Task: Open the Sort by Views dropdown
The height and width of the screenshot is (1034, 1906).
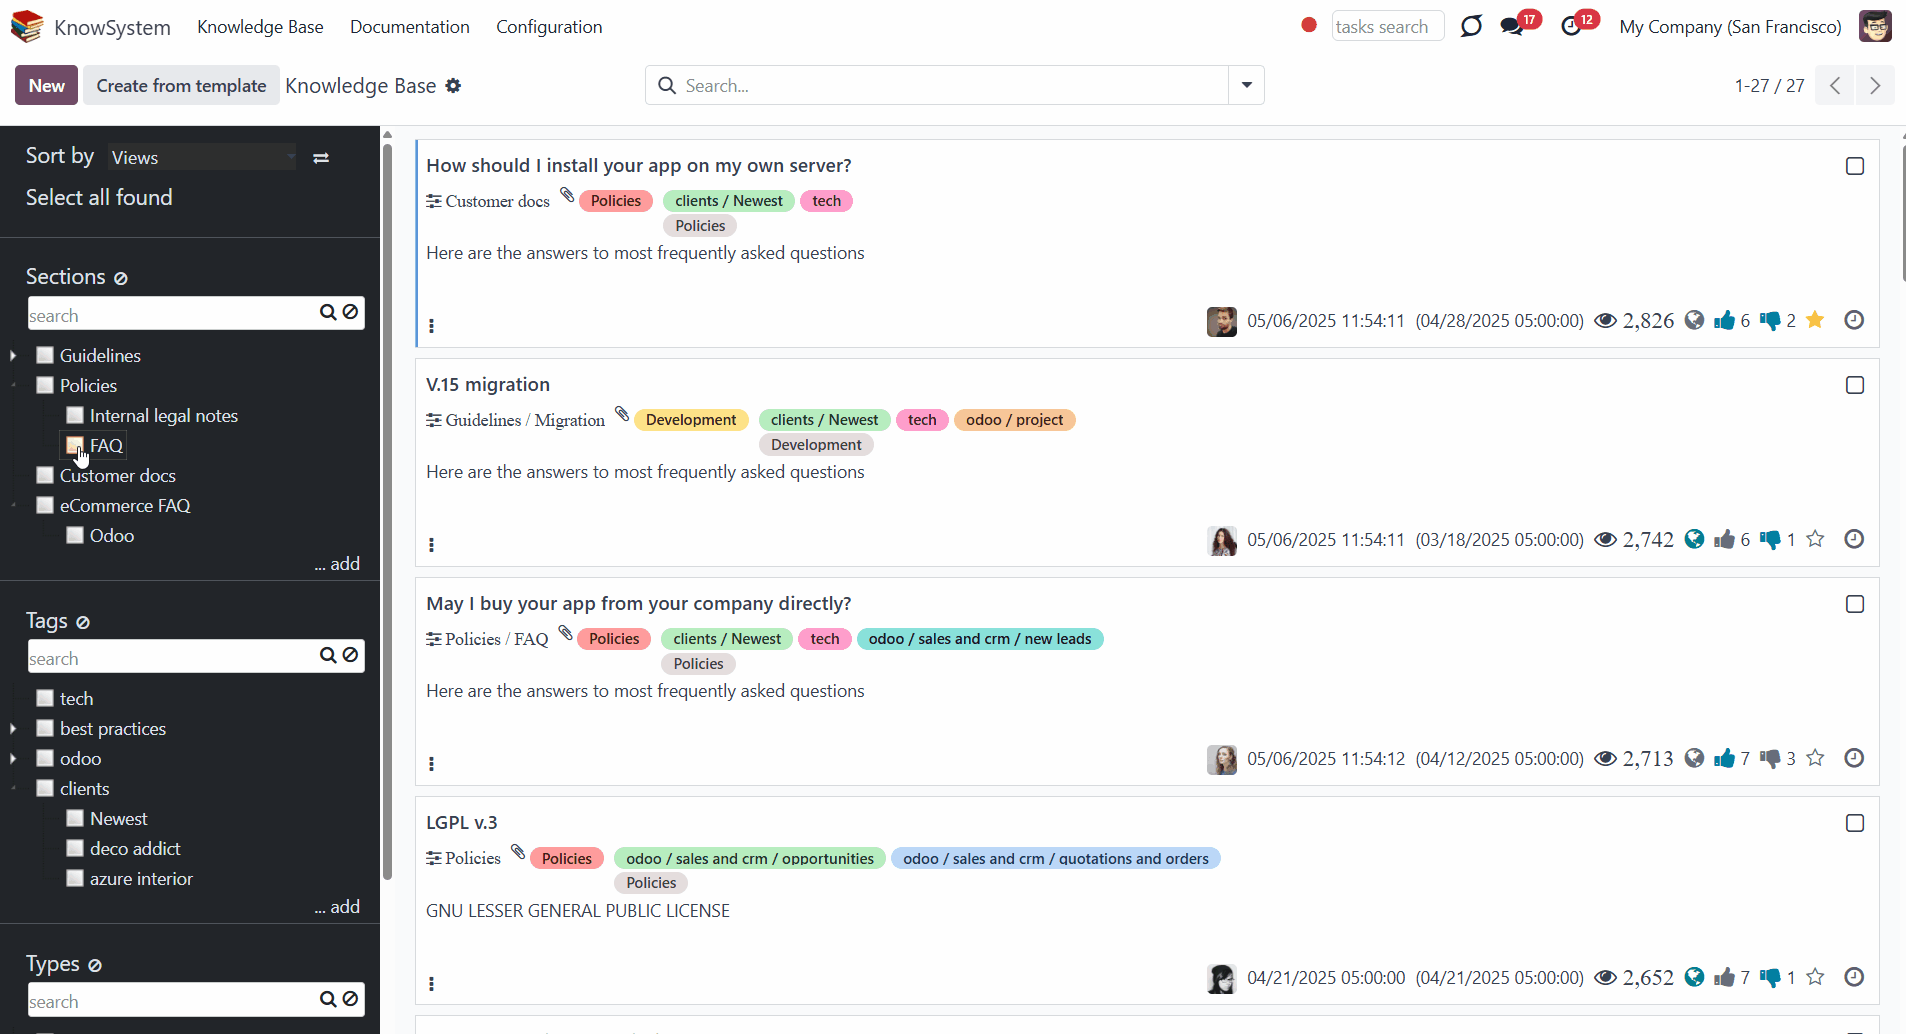Action: click(202, 157)
